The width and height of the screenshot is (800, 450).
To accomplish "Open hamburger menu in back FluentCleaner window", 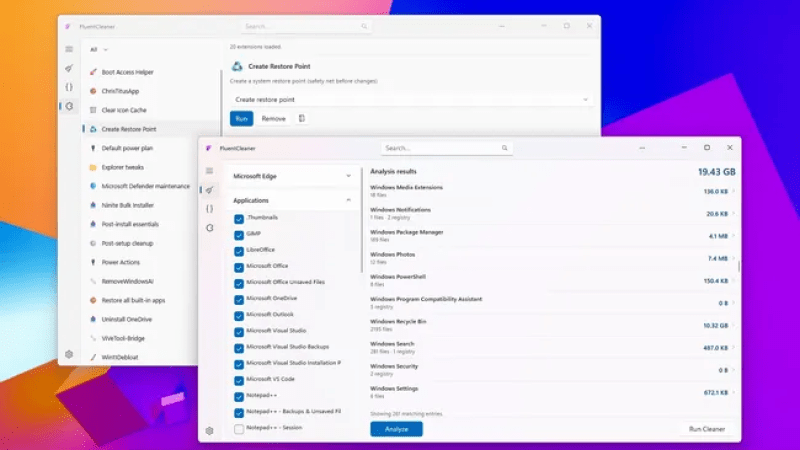I will 69,49.
